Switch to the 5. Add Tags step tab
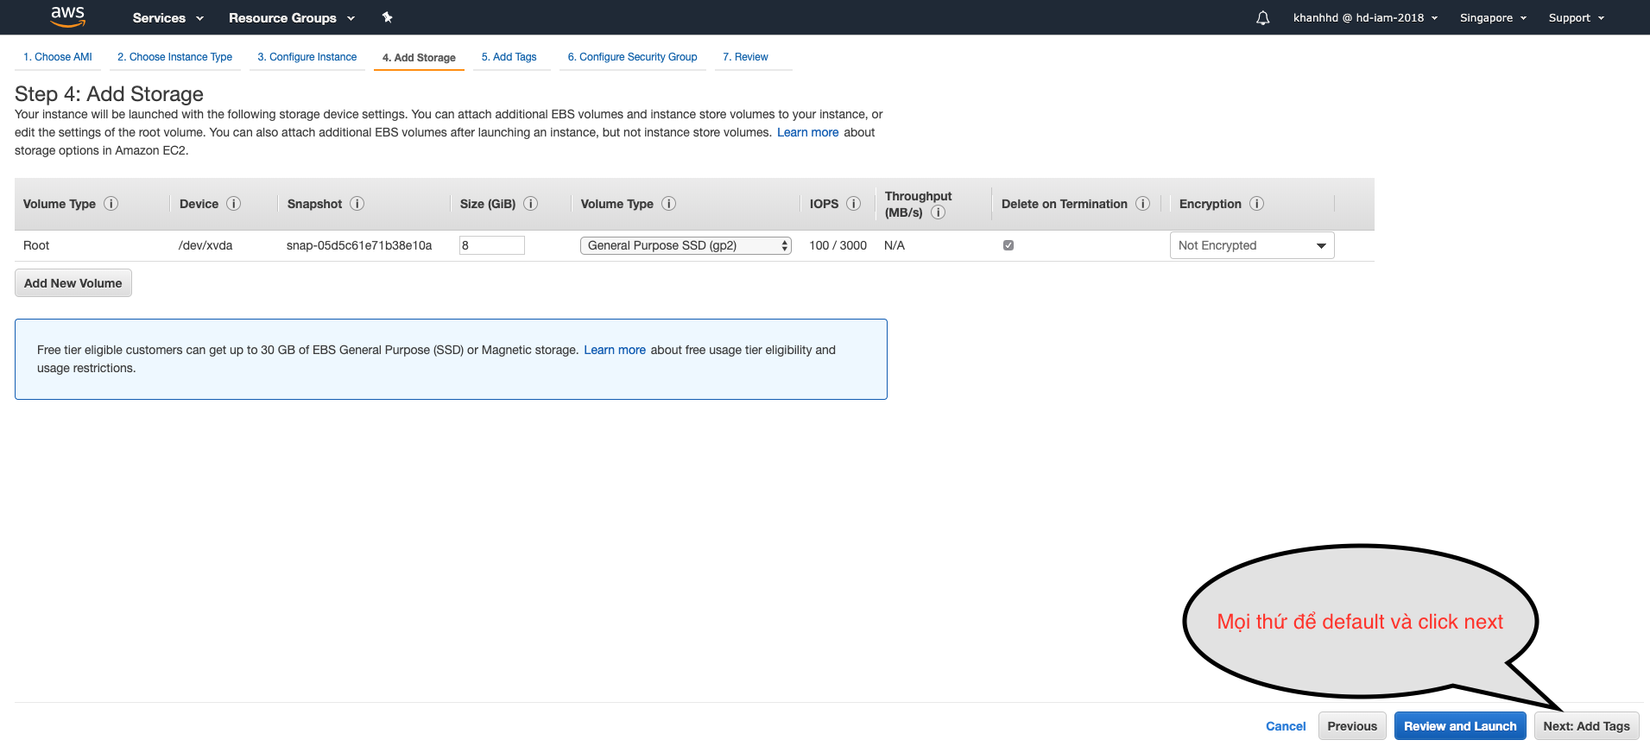Screen dimensions: 1650x753 pos(509,57)
